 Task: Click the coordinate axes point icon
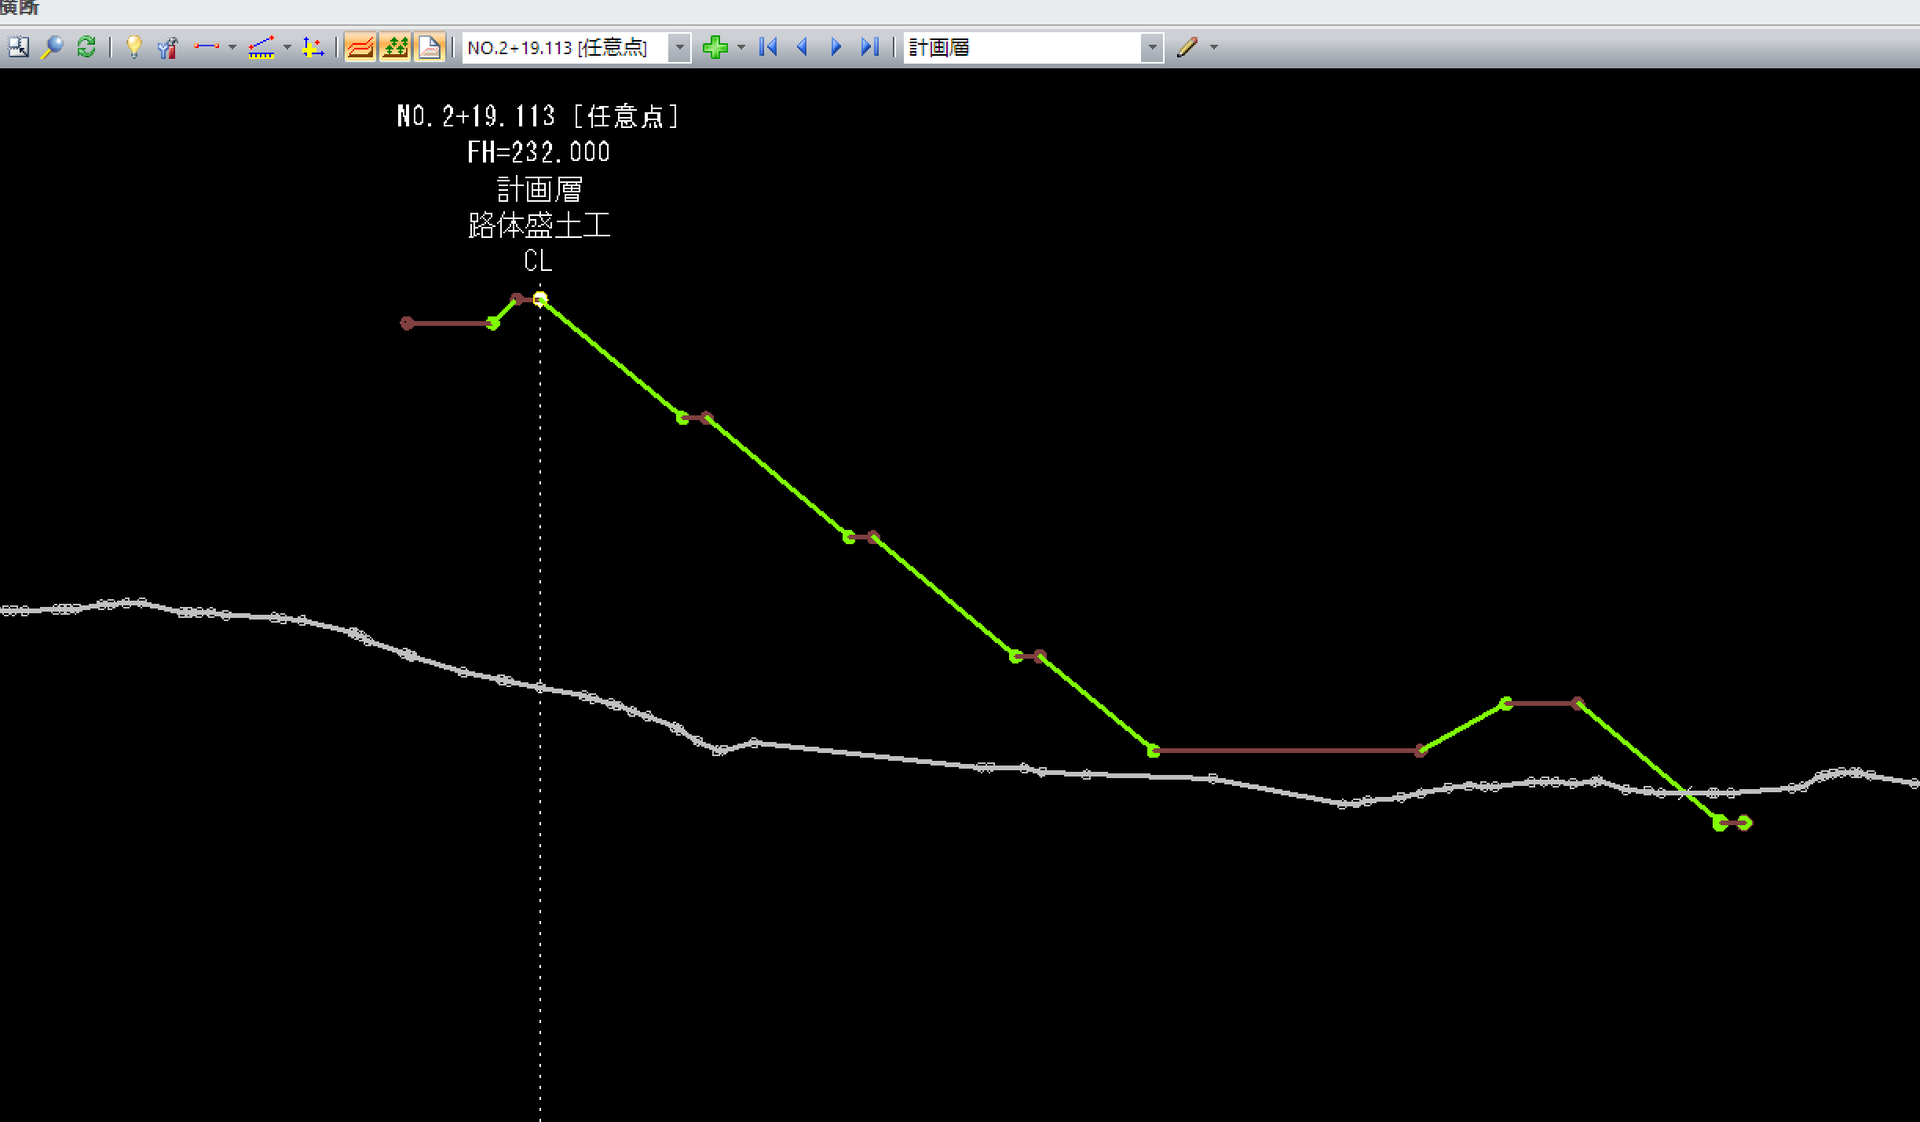pyautogui.click(x=313, y=47)
